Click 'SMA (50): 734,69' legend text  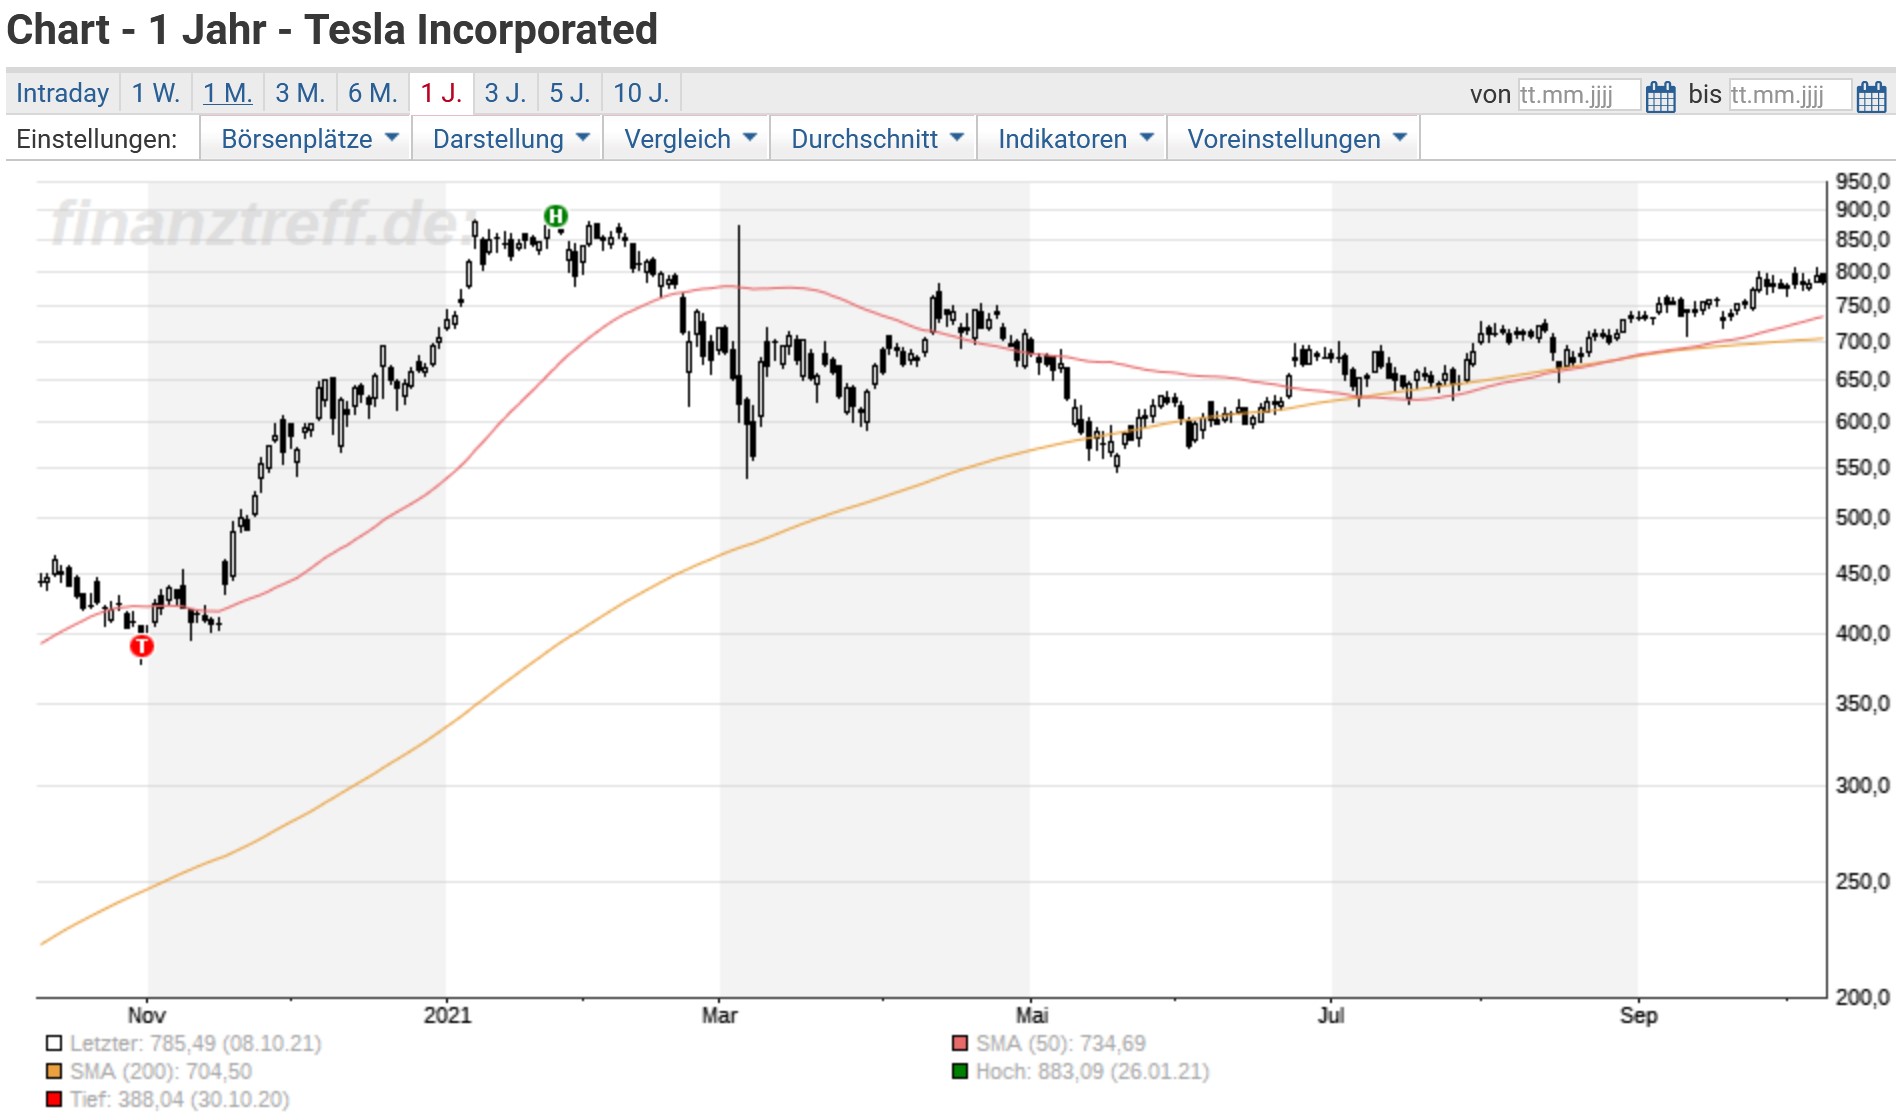(x=1061, y=1043)
